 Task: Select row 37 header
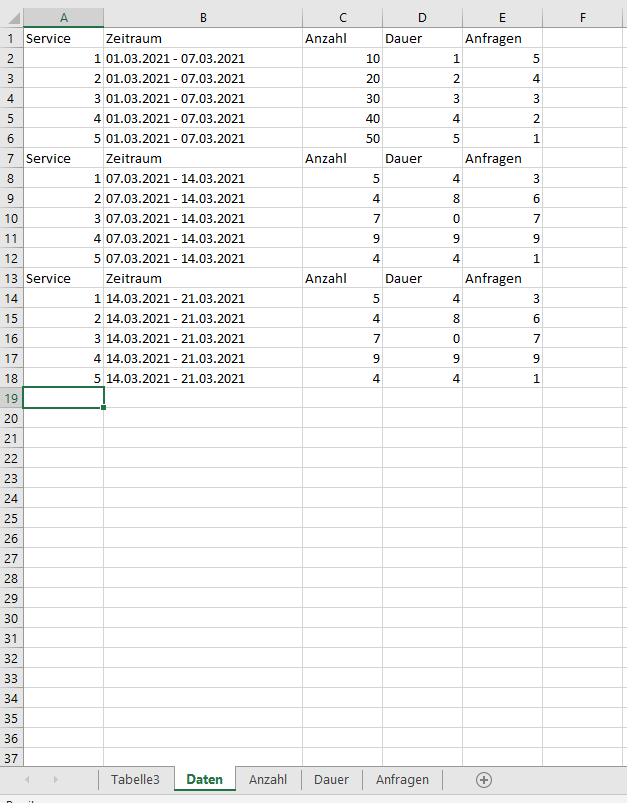pyautogui.click(x=11, y=758)
